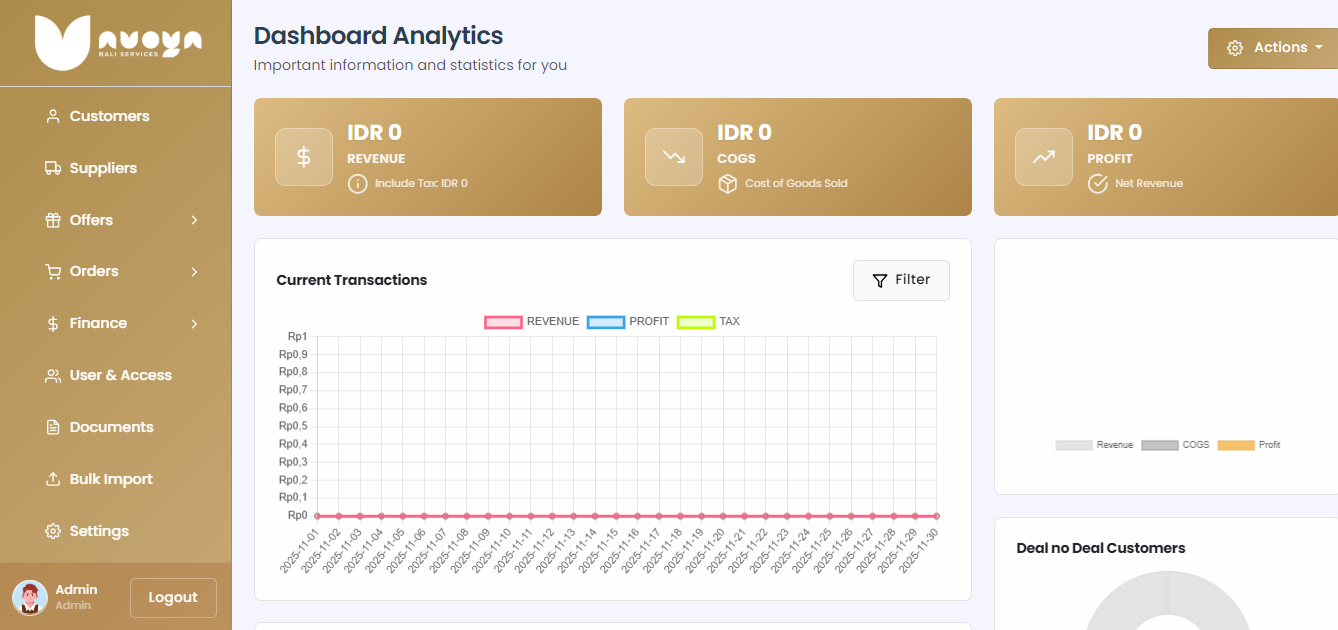The width and height of the screenshot is (1338, 630).
Task: Expand the Orders submenu chevron
Action: coord(194,272)
